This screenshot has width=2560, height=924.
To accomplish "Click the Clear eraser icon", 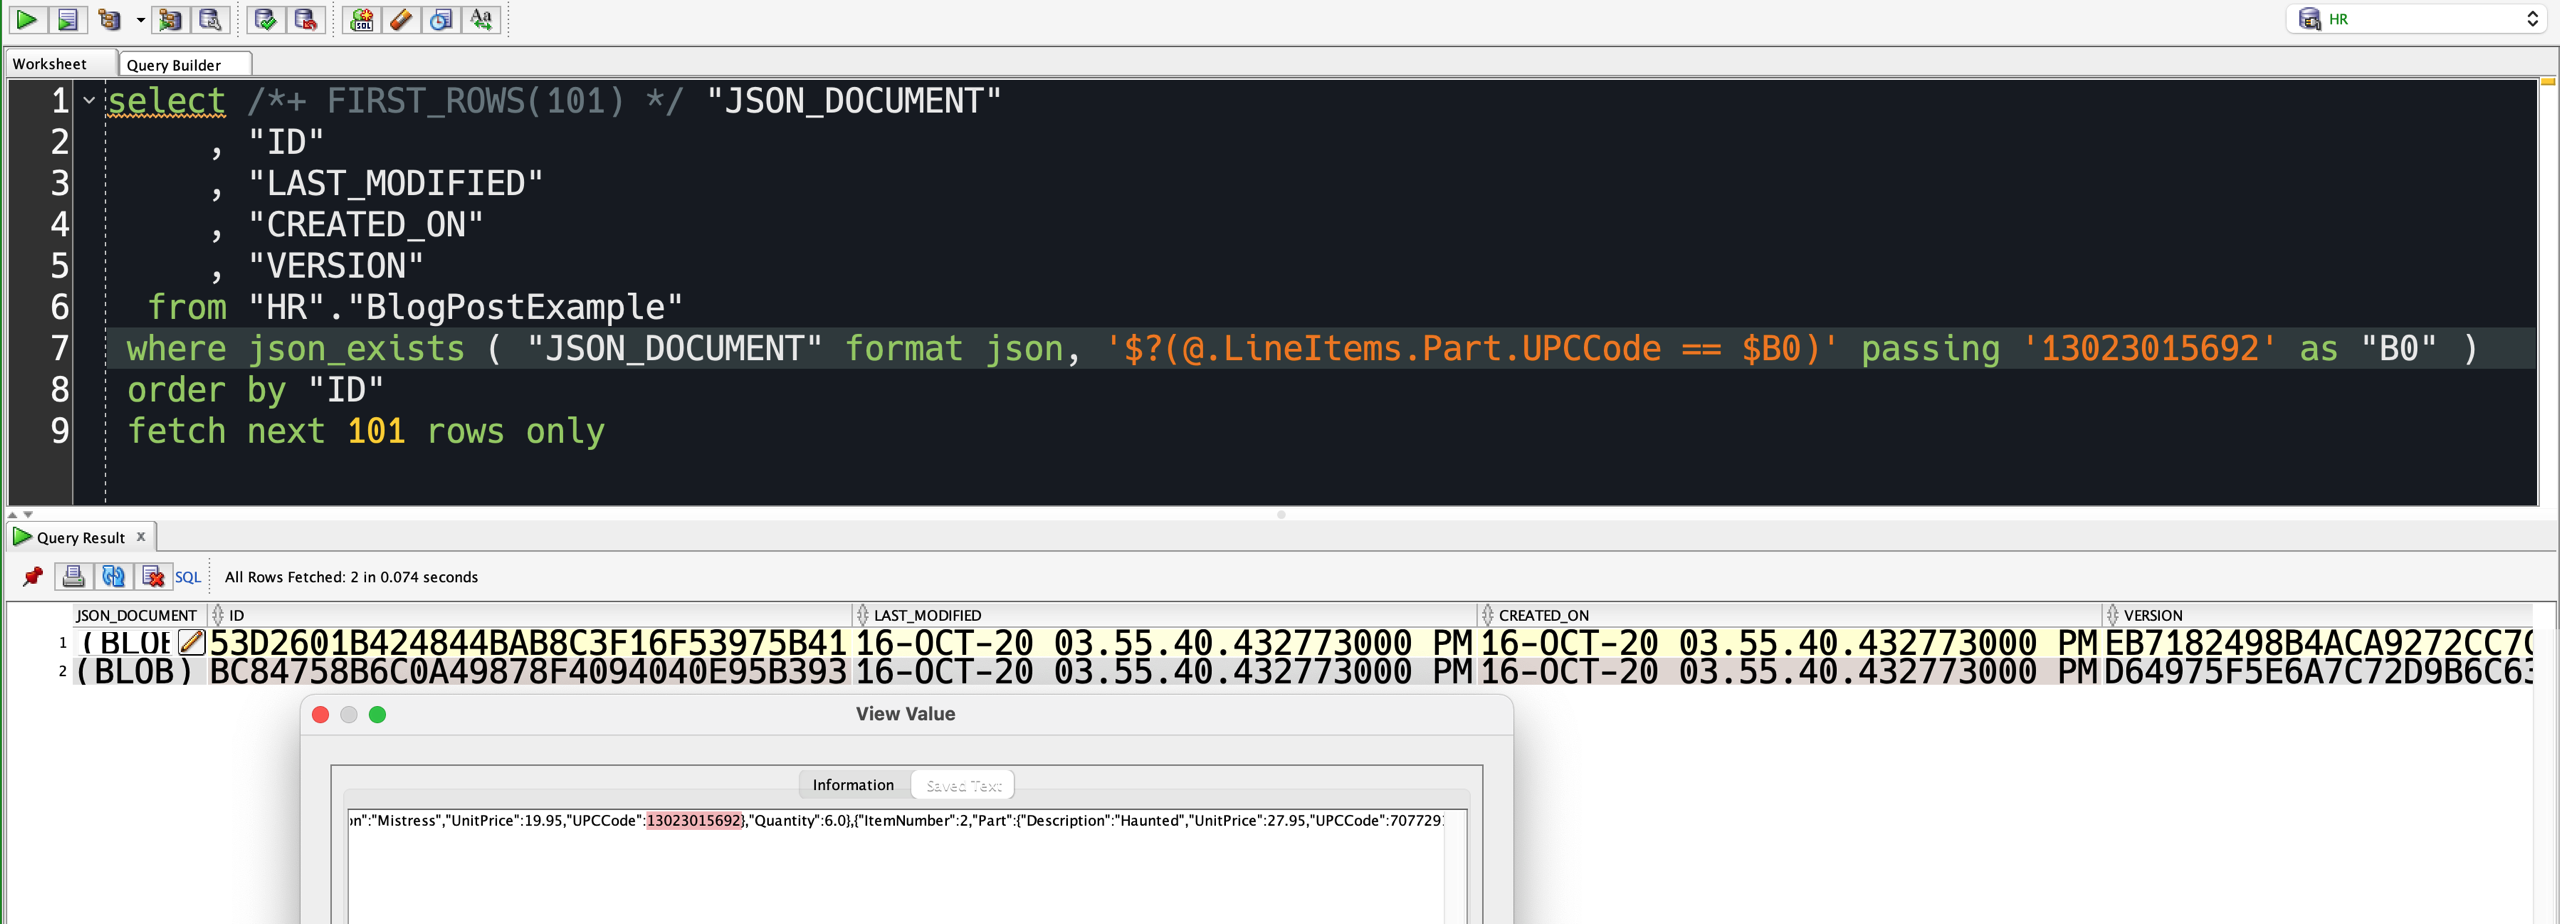I will 401,19.
